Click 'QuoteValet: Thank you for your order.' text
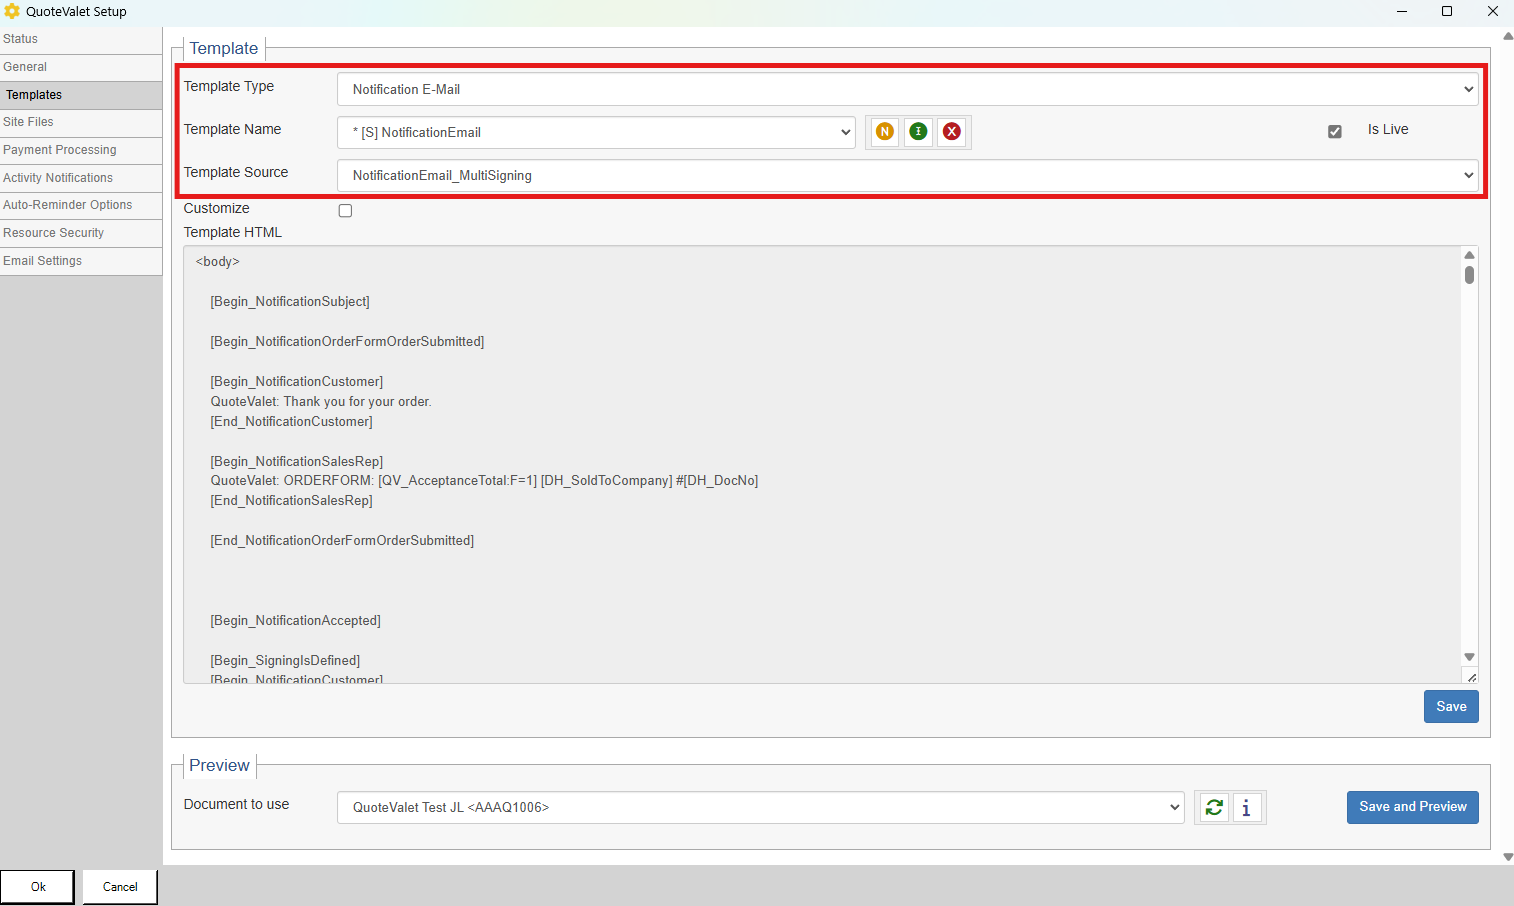This screenshot has height=906, width=1514. coord(321,402)
